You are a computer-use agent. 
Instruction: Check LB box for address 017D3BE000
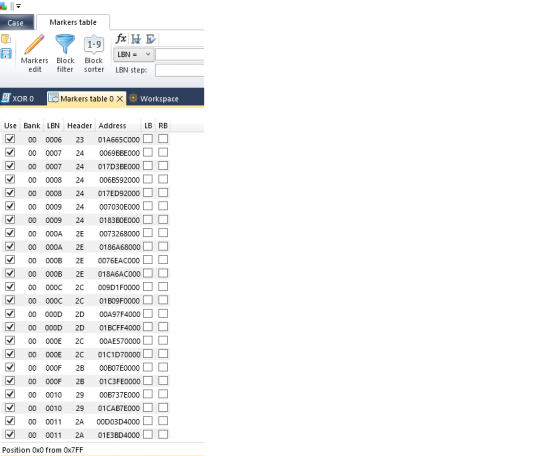click(148, 166)
